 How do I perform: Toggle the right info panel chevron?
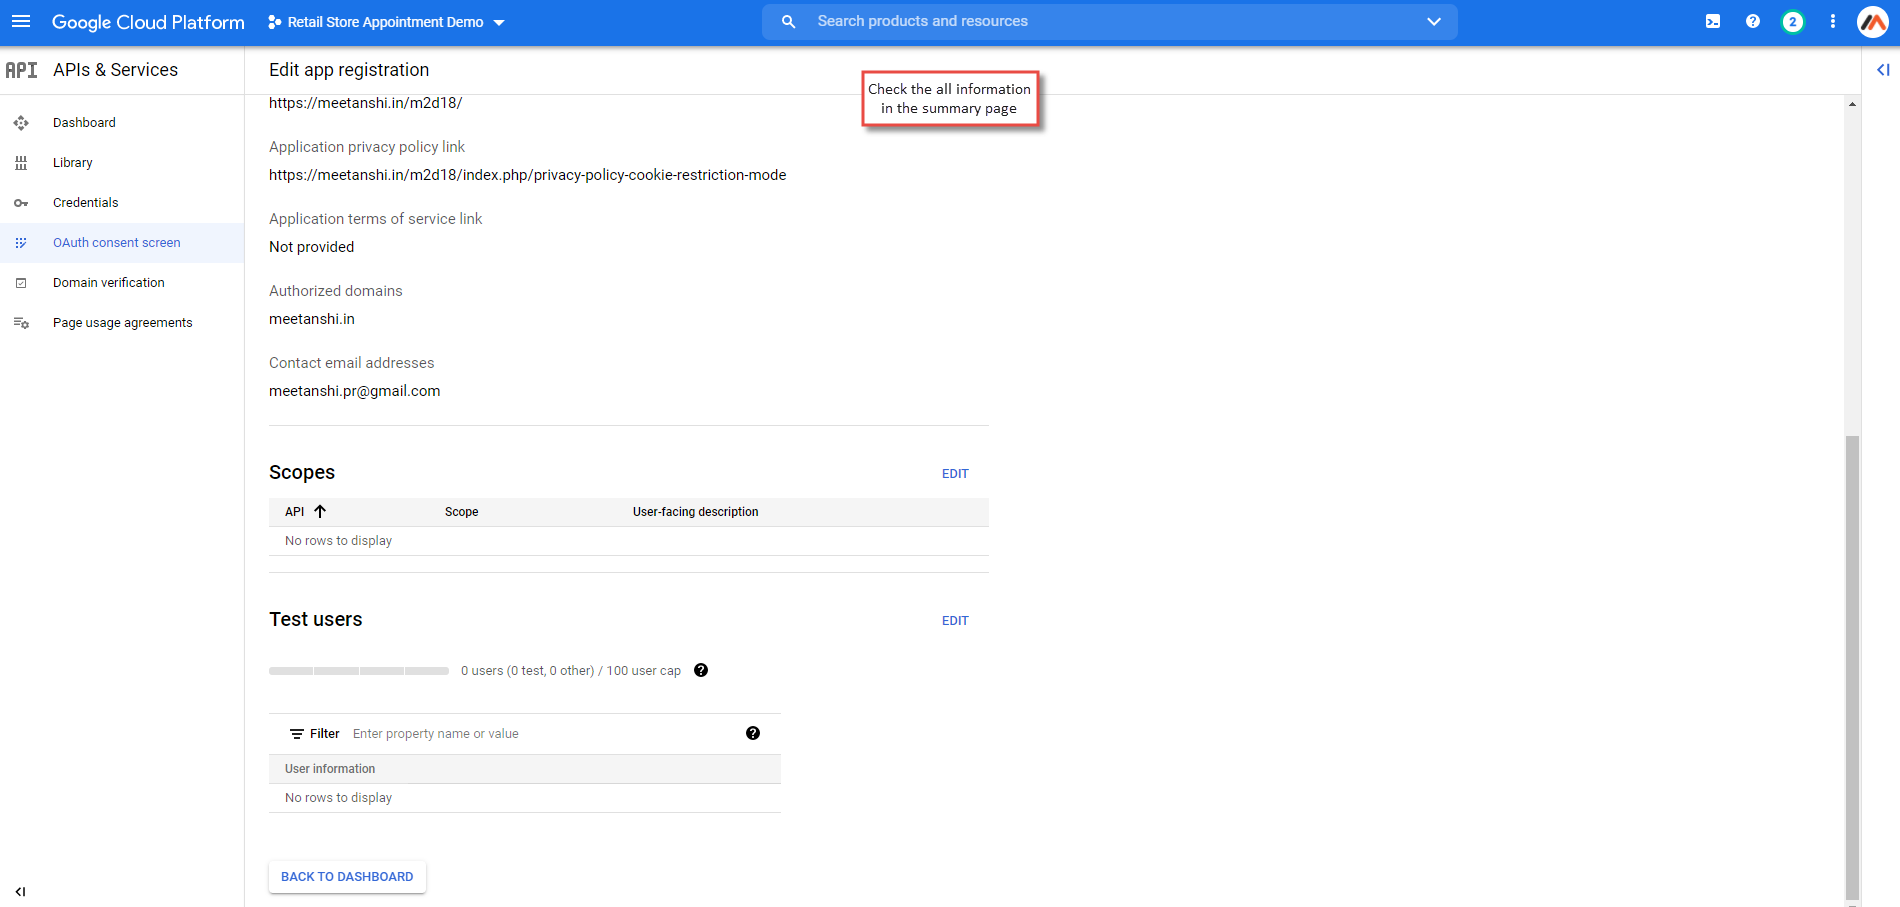pyautogui.click(x=1883, y=70)
